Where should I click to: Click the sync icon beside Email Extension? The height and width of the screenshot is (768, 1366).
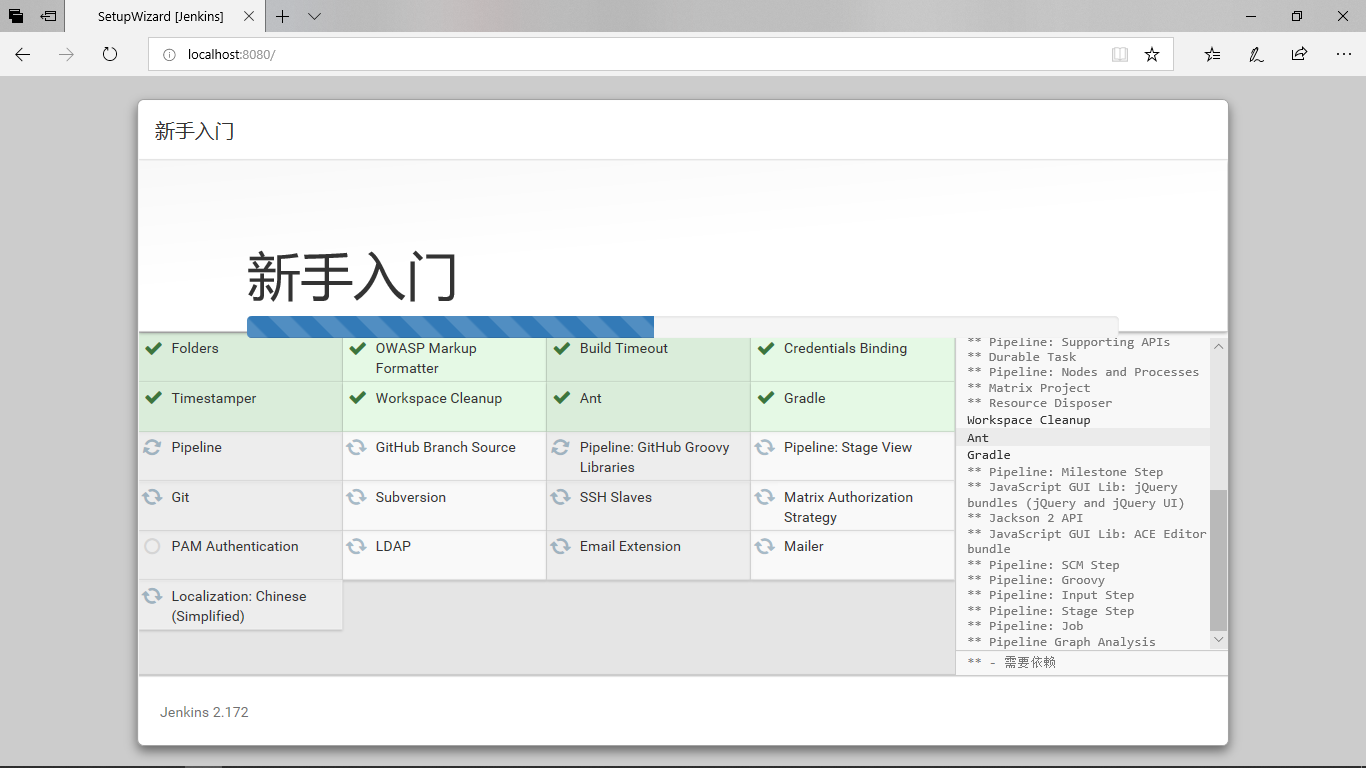560,546
